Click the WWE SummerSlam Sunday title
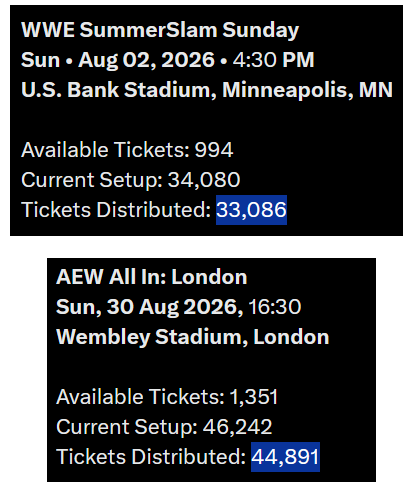The image size is (412, 490). pyautogui.click(x=160, y=30)
